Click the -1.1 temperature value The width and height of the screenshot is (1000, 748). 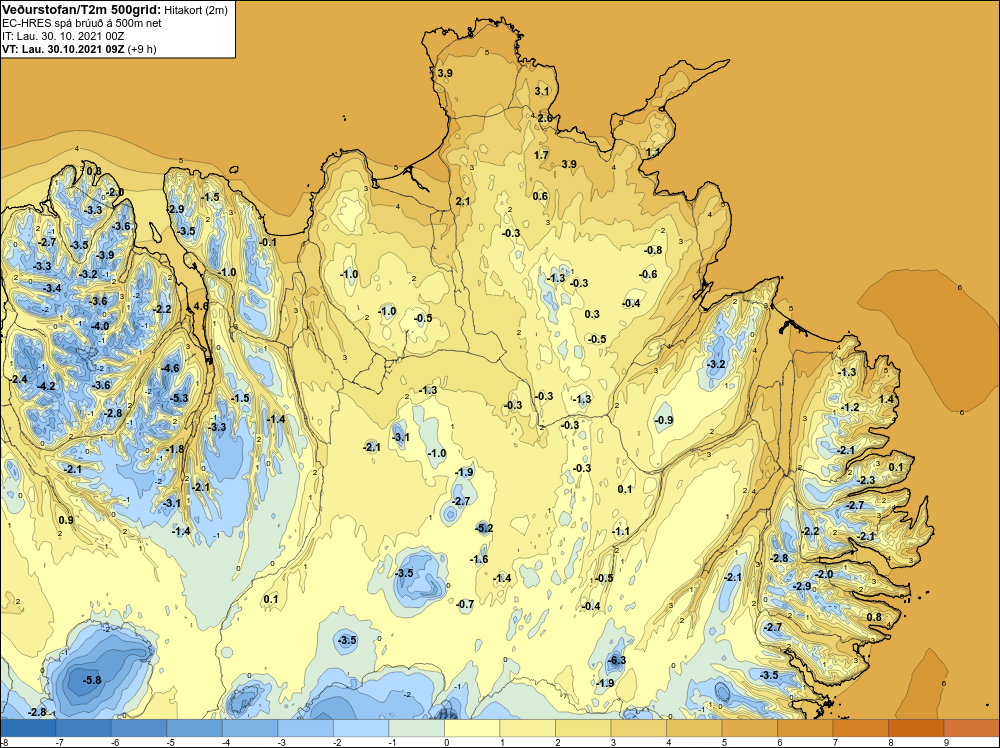coord(621,531)
